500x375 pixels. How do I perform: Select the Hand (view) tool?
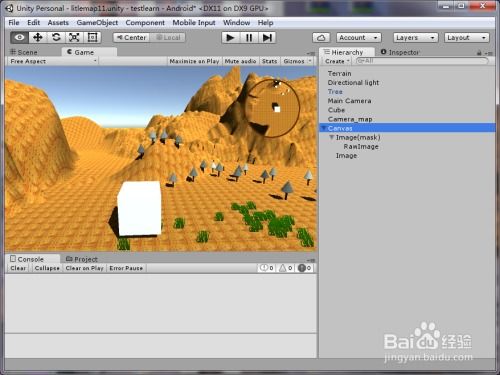19,37
